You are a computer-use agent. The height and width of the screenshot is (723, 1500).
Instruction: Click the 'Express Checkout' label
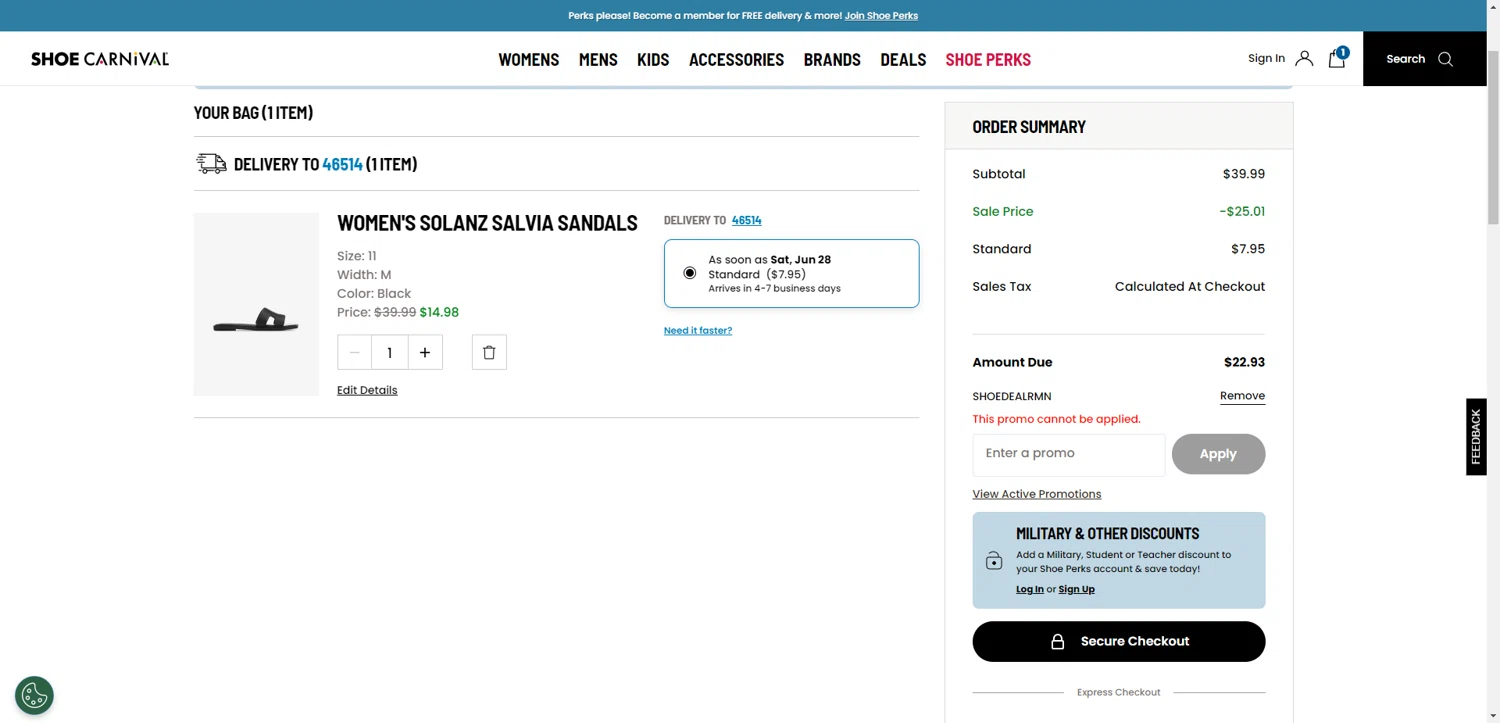pyautogui.click(x=1119, y=692)
